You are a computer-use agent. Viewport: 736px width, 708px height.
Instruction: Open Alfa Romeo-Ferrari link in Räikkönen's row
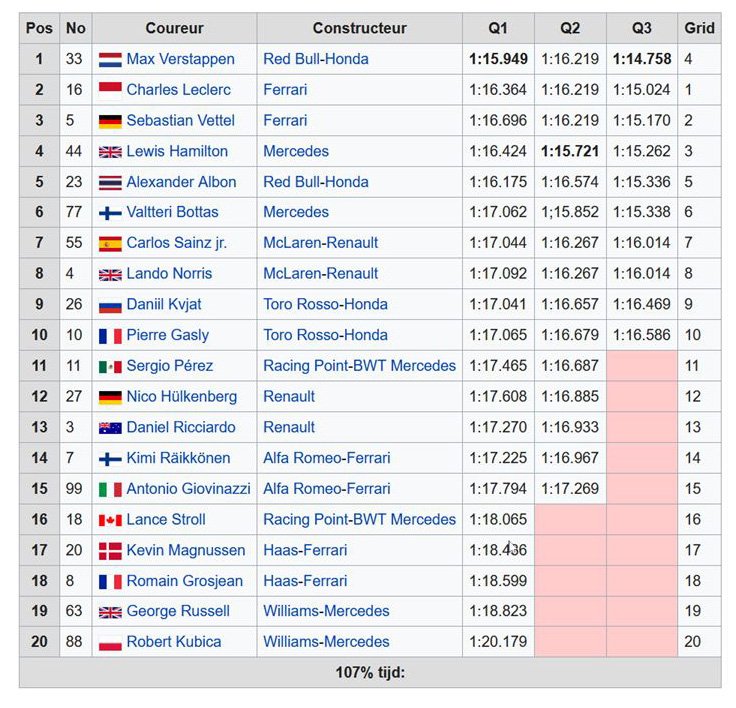(x=327, y=458)
